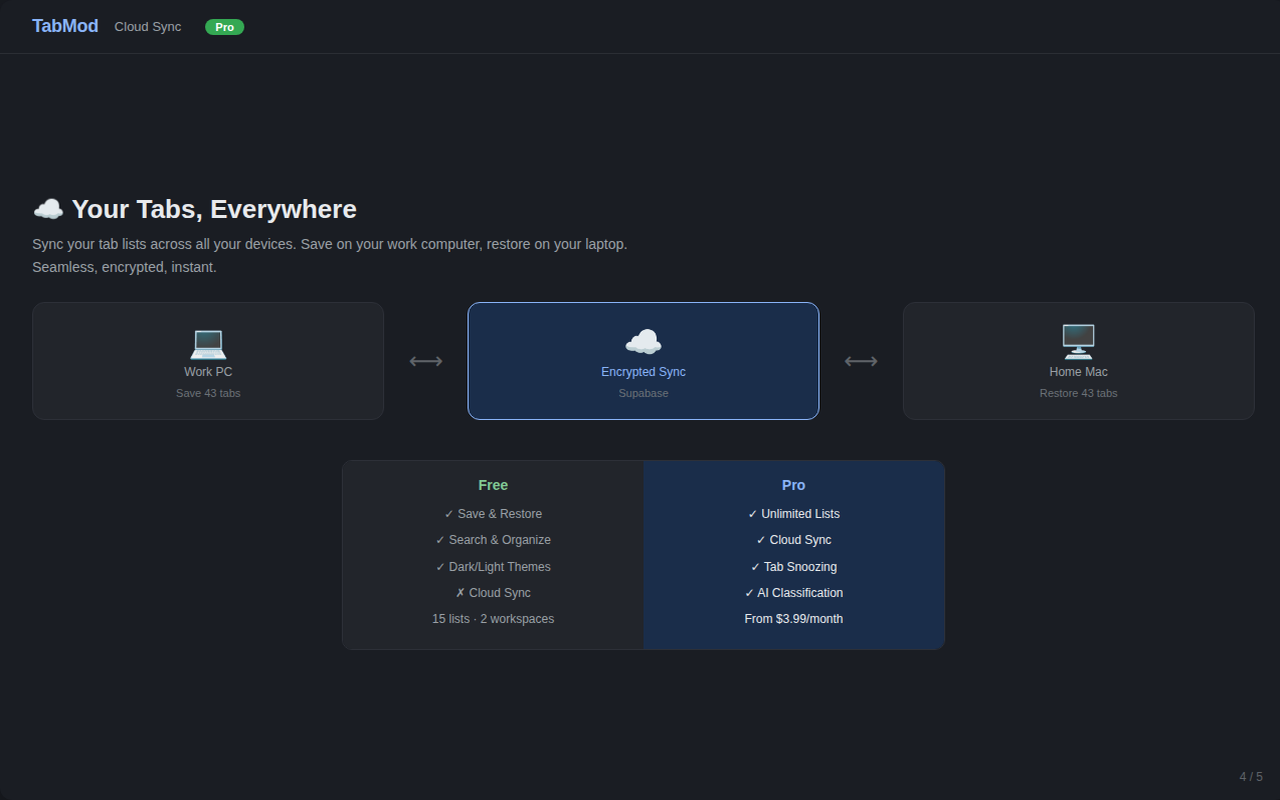This screenshot has width=1280, height=800.
Task: Click the Encrypted Sync cloud icon
Action: click(x=643, y=342)
